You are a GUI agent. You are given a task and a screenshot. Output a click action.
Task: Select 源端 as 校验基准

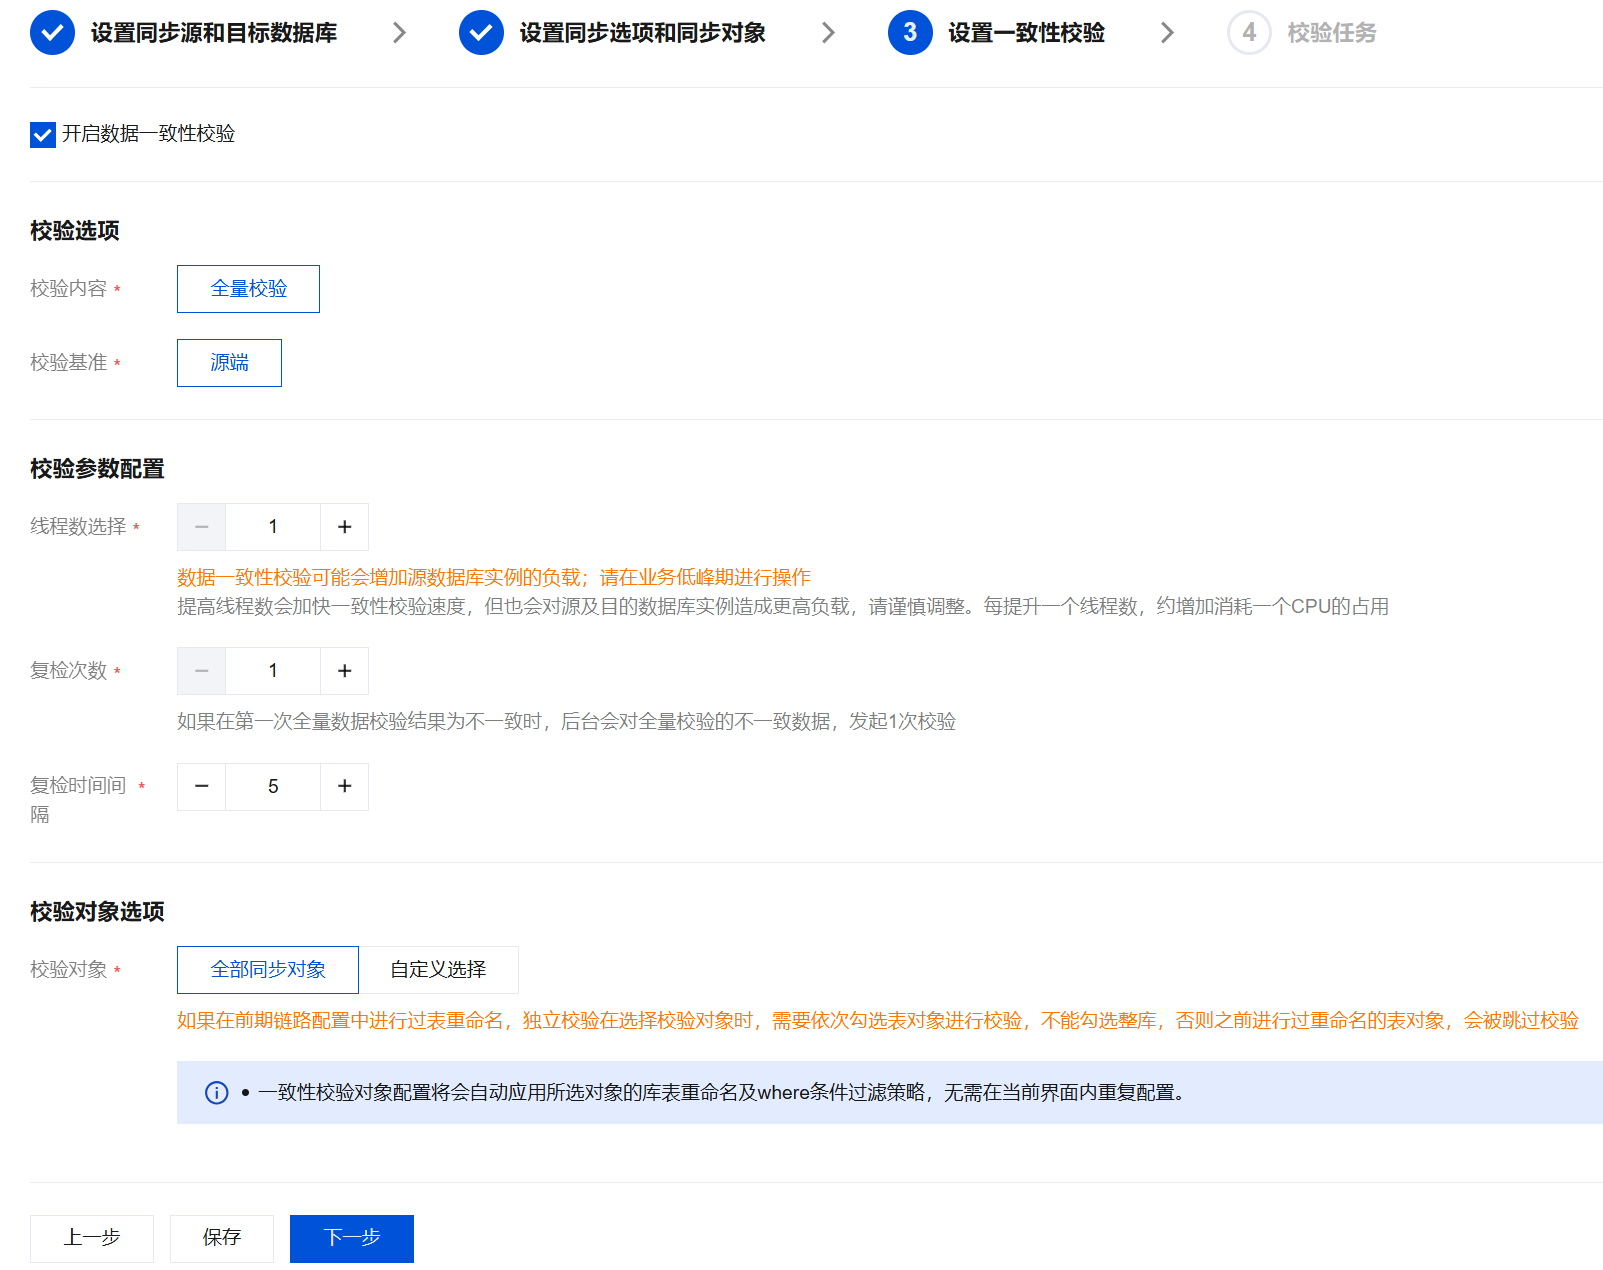tap(229, 363)
